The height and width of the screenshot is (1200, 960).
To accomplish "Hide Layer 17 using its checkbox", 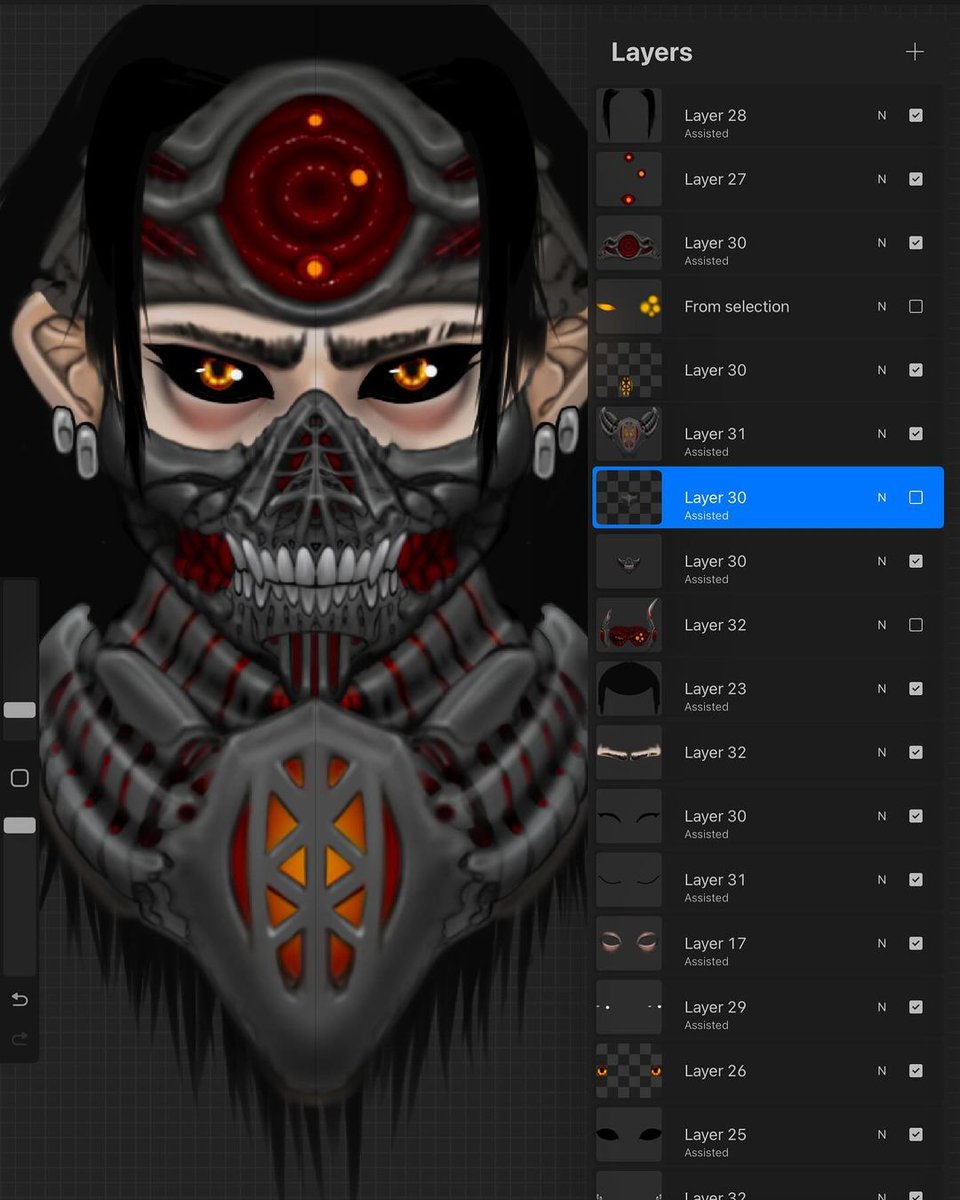I will (915, 943).
